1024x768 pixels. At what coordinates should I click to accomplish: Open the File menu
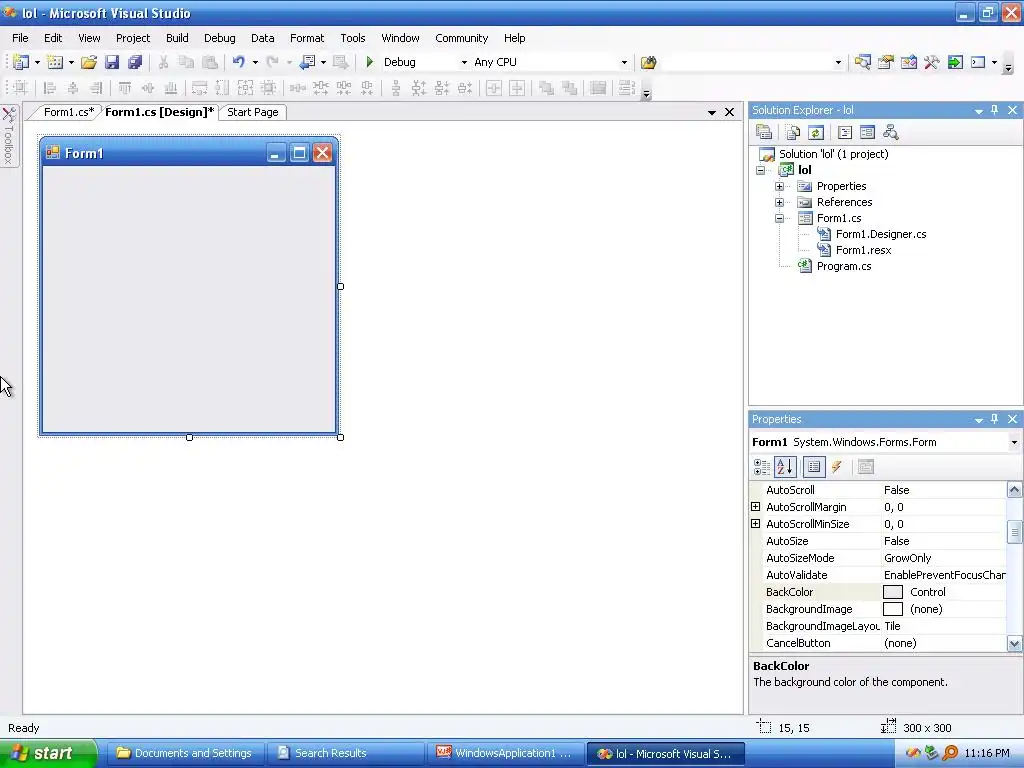(x=20, y=38)
